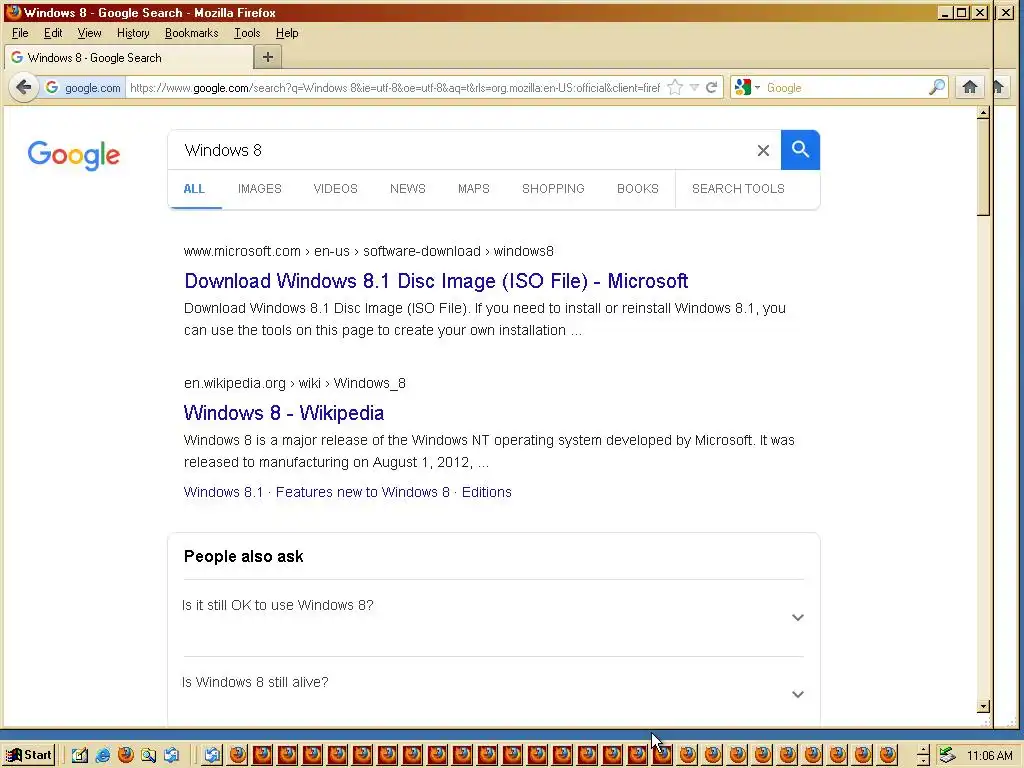The image size is (1024, 768).
Task: Click the vertical scrollbar thumb
Action: coord(984,167)
